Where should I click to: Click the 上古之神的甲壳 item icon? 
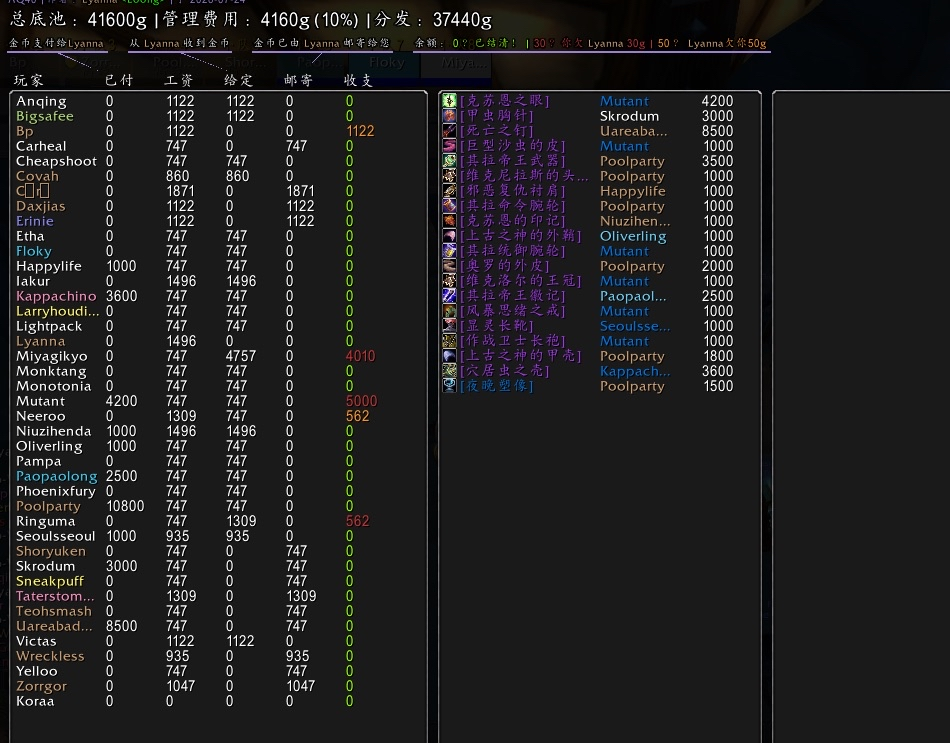449,356
